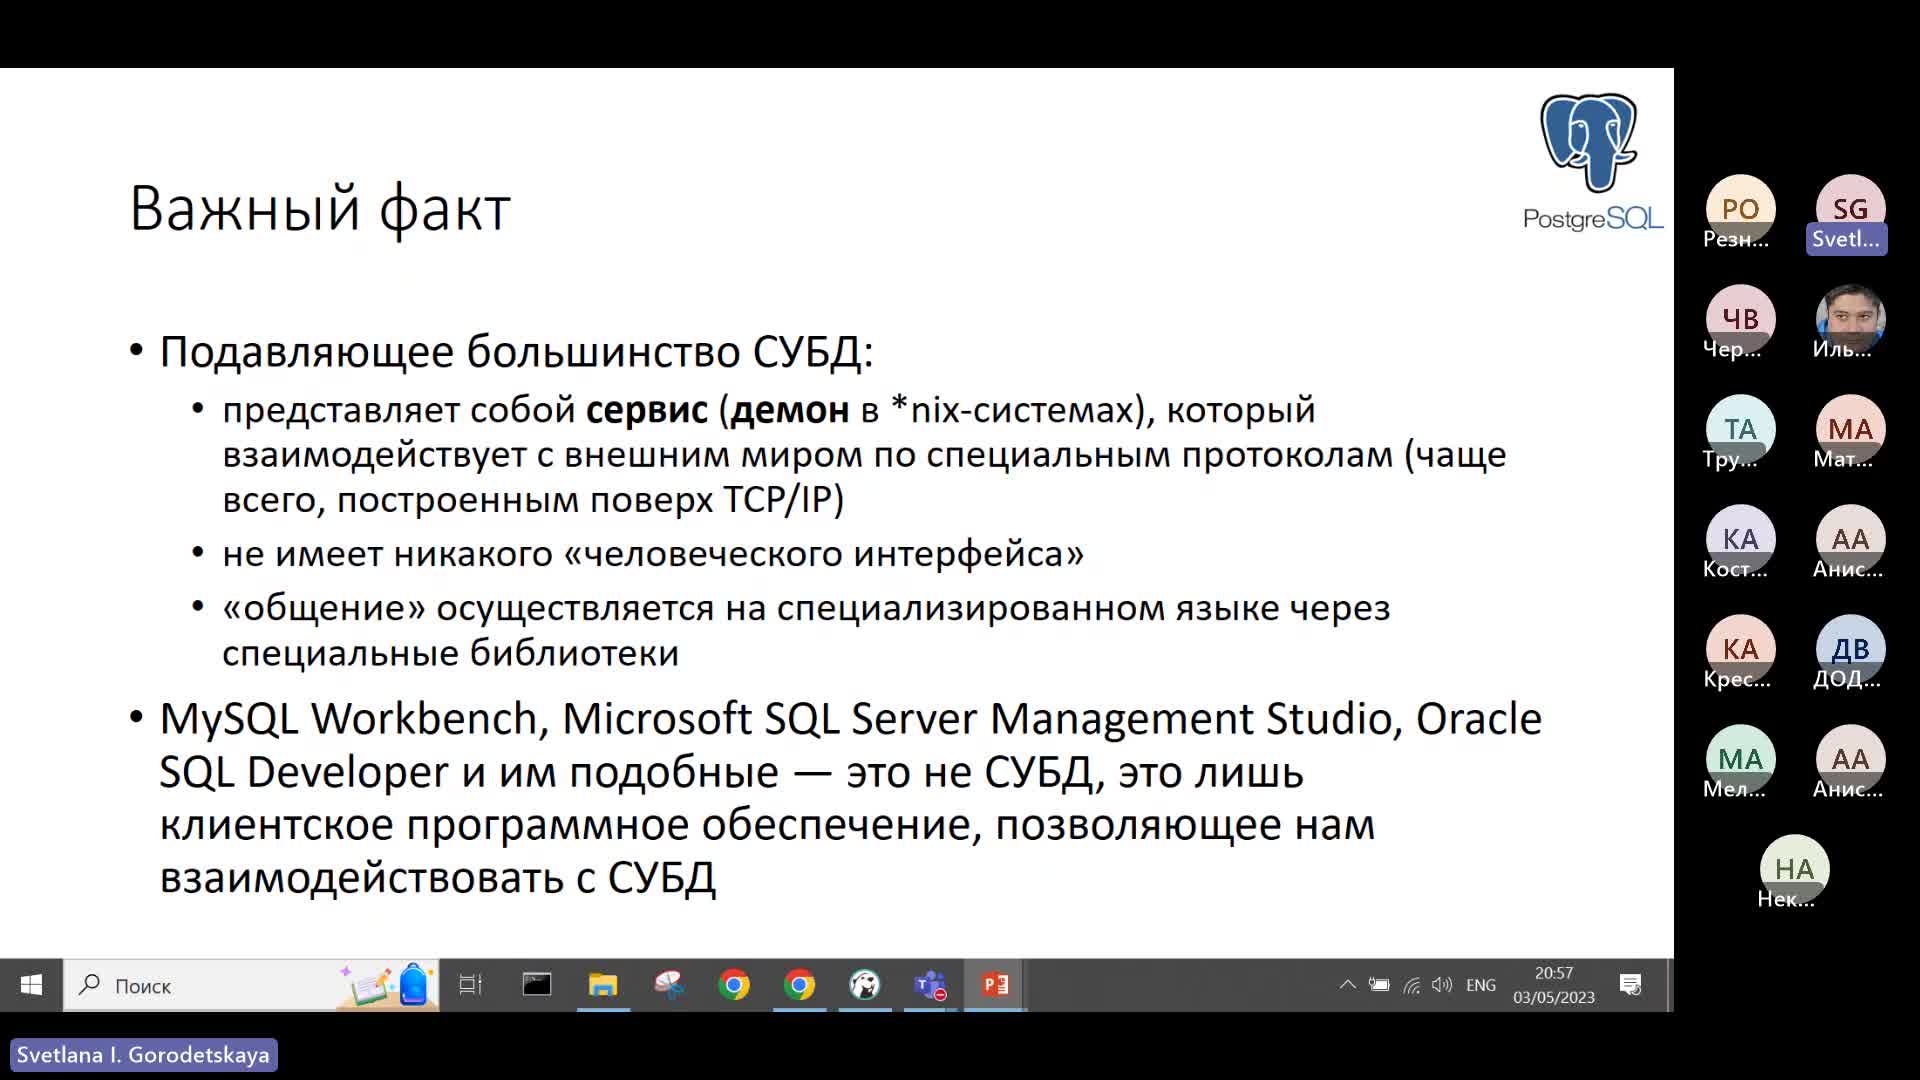Select the KA participant avatar Кост...
Viewport: 1920px width, 1080px height.
1740,539
